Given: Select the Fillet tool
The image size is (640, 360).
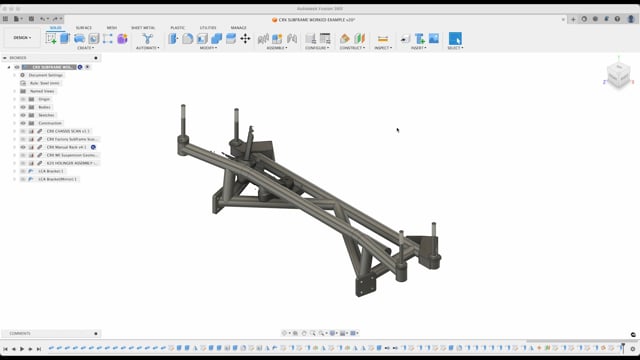Looking at the screenshot, I should (188, 38).
